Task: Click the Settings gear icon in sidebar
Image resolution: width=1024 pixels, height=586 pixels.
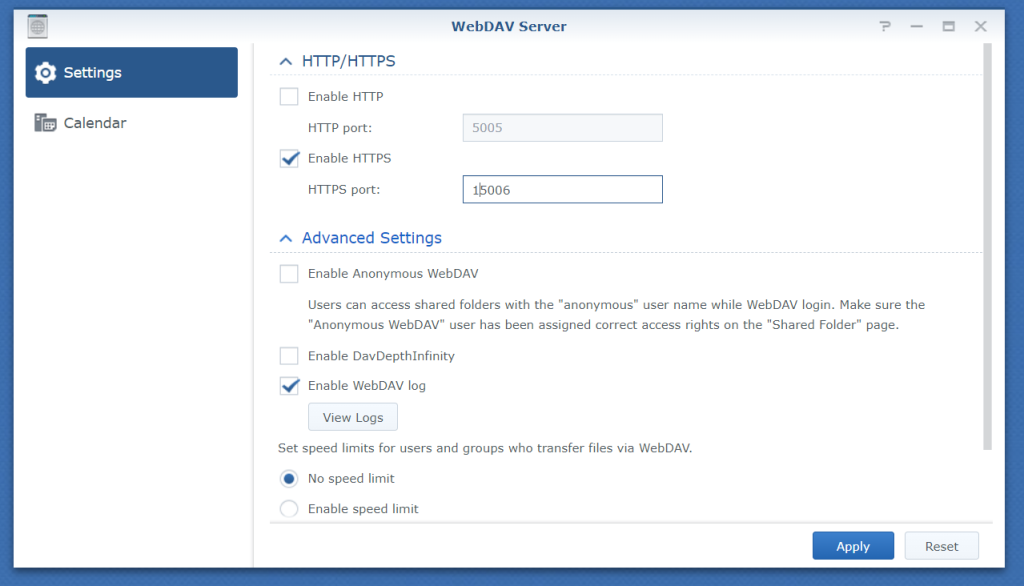Action: (45, 73)
